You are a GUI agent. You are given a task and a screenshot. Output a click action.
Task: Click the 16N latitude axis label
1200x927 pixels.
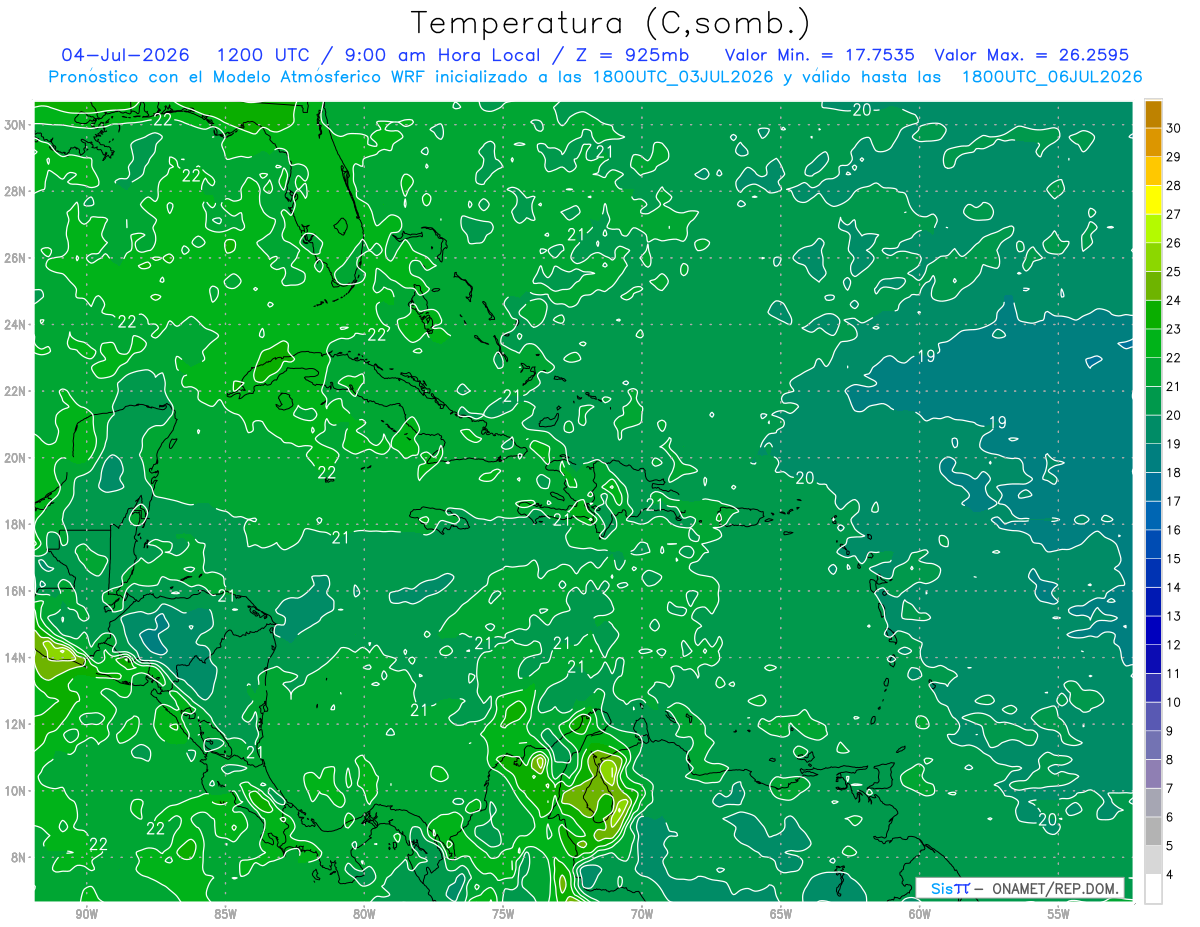[x=16, y=591]
